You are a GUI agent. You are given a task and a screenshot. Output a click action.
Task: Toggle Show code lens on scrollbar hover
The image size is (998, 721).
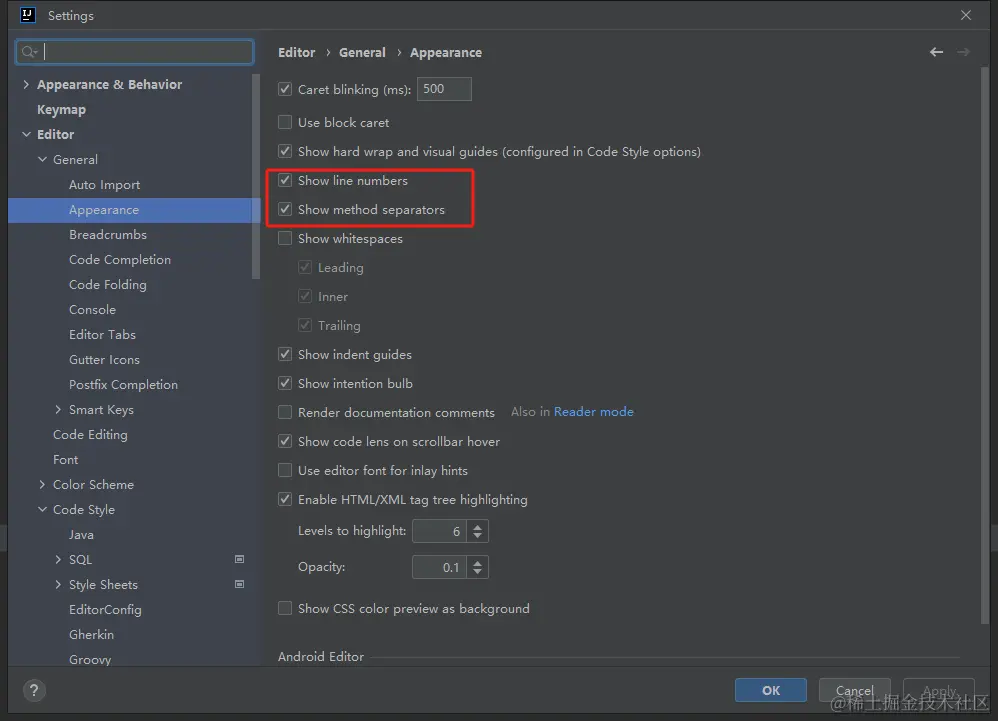coord(285,442)
